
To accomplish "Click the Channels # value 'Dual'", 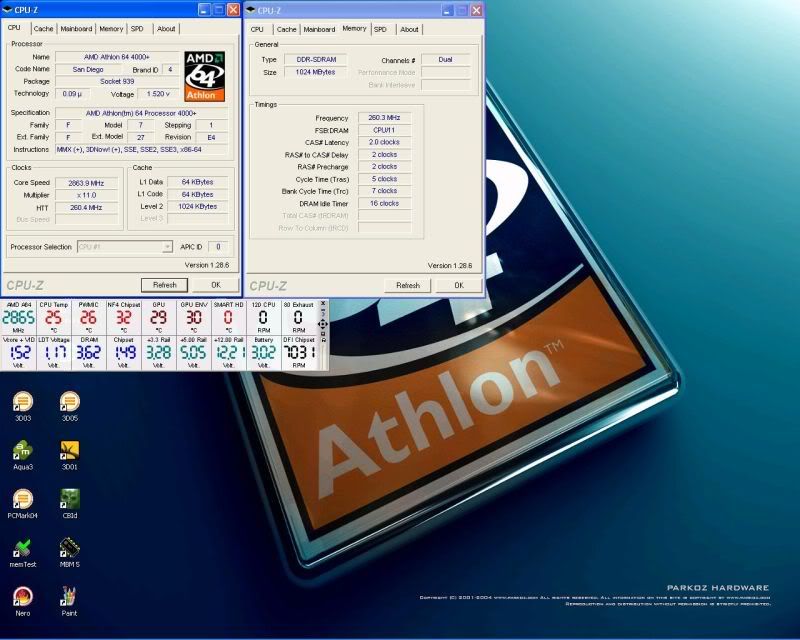I will (445, 59).
